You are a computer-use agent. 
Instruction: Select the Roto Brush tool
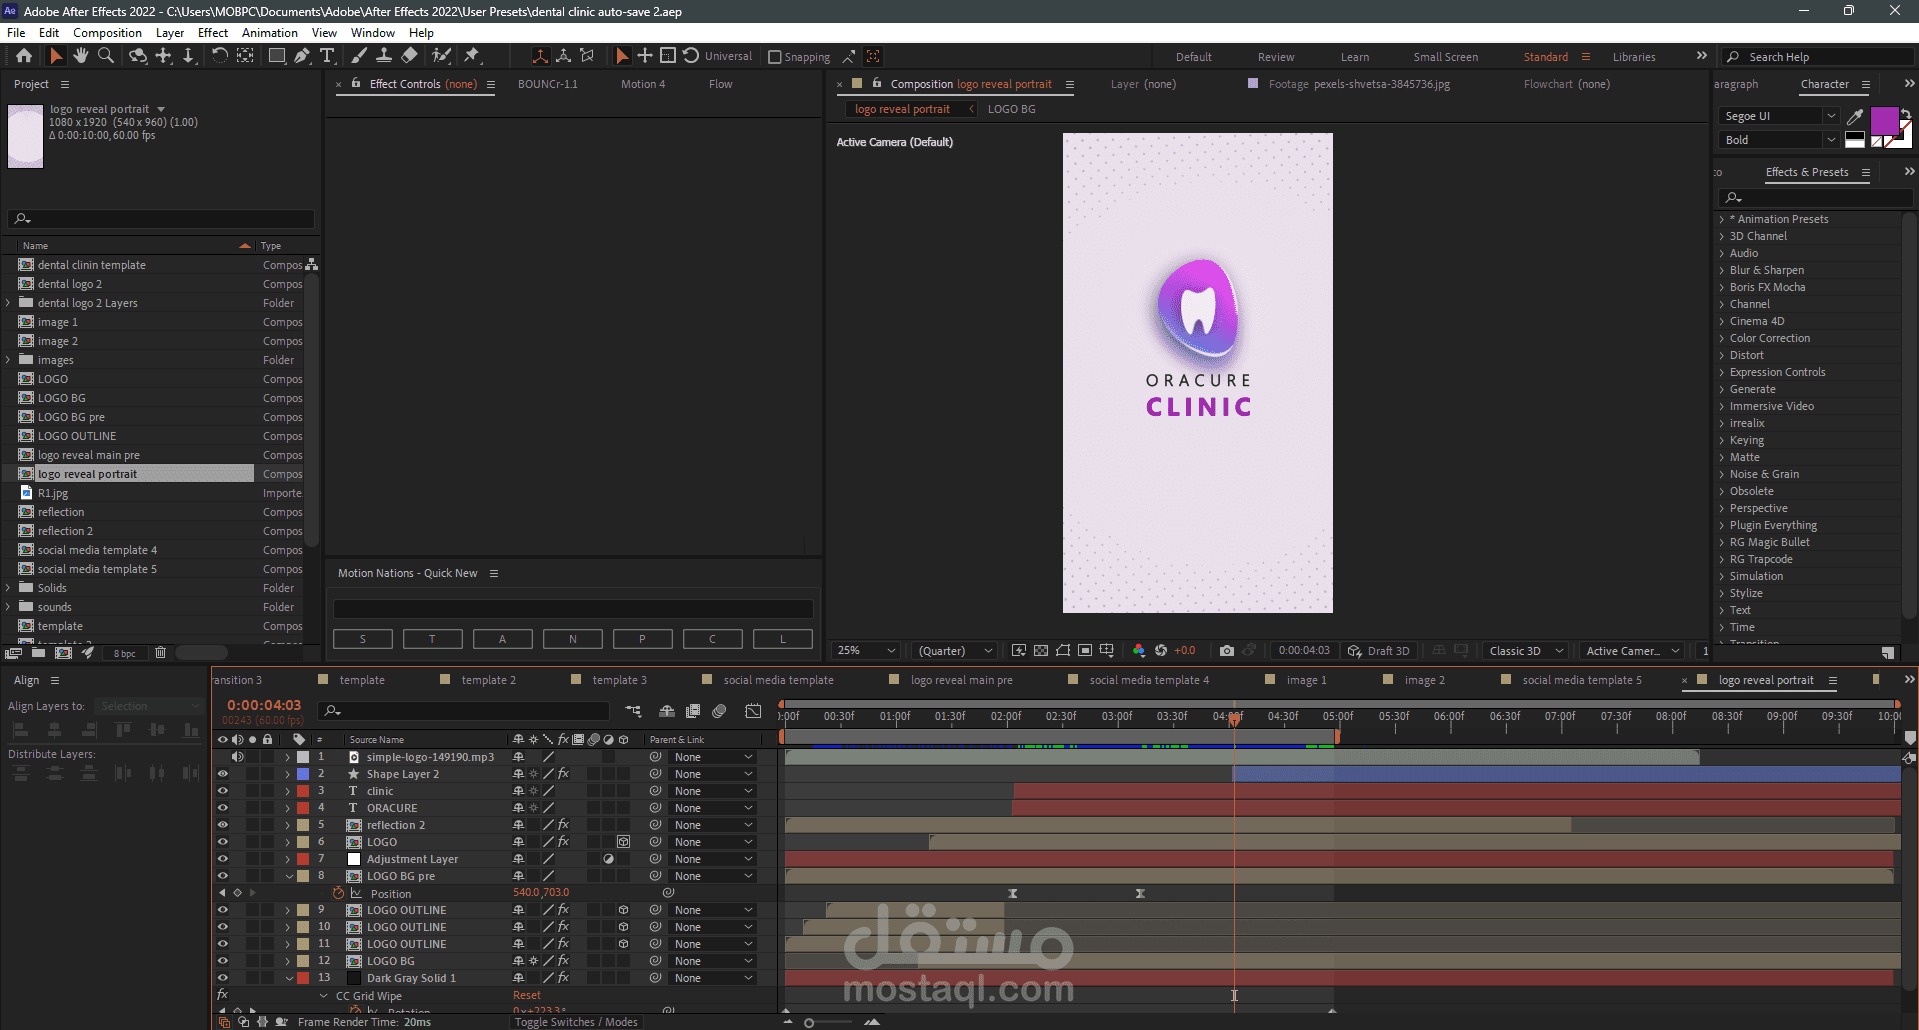pos(441,56)
